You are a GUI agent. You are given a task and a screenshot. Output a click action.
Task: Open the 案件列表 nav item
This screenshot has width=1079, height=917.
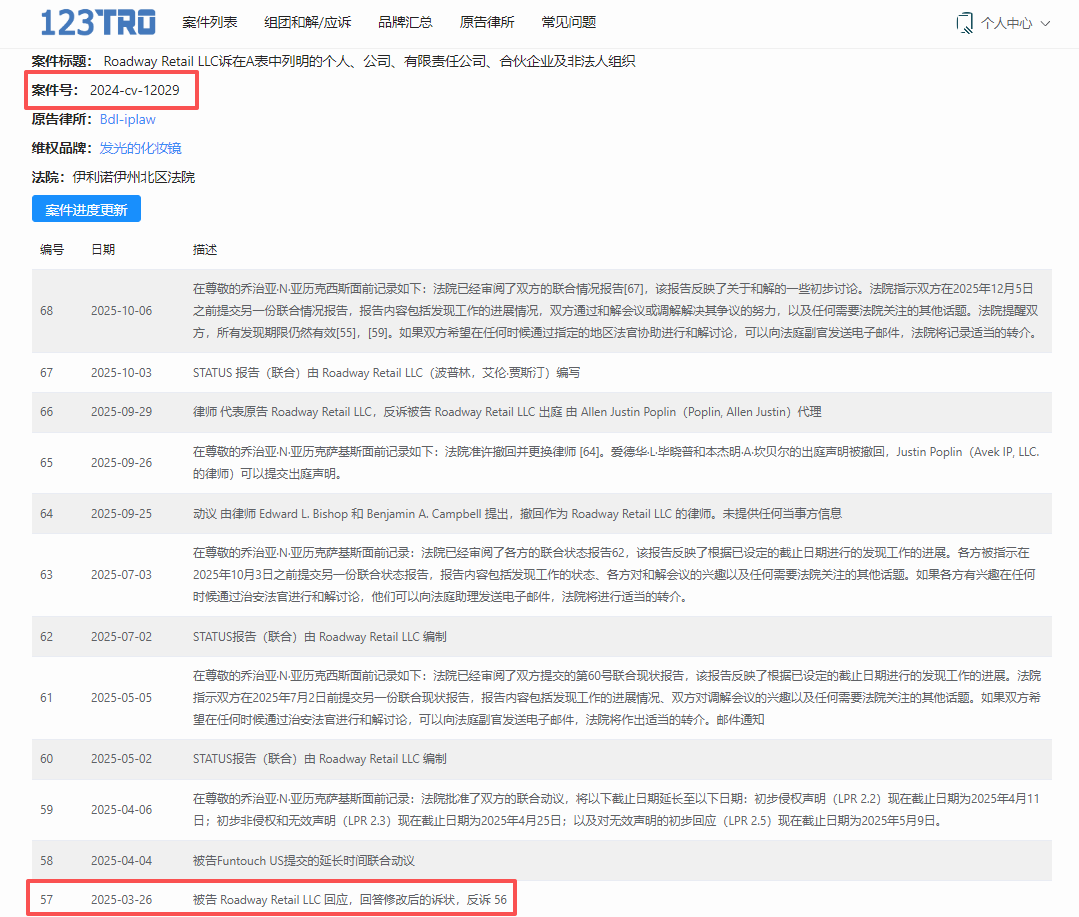click(210, 22)
